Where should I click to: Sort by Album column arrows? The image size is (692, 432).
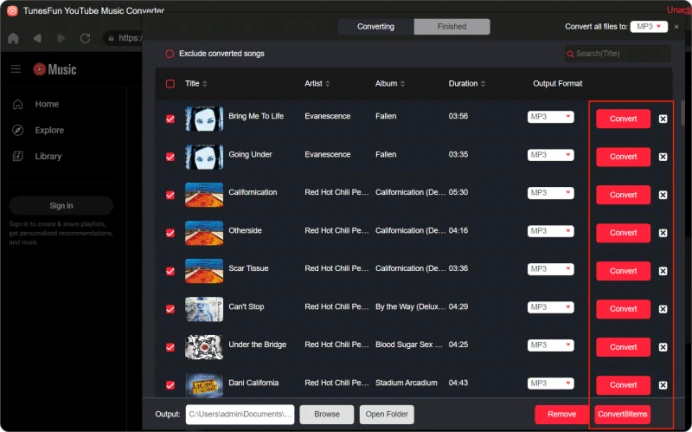[x=402, y=83]
